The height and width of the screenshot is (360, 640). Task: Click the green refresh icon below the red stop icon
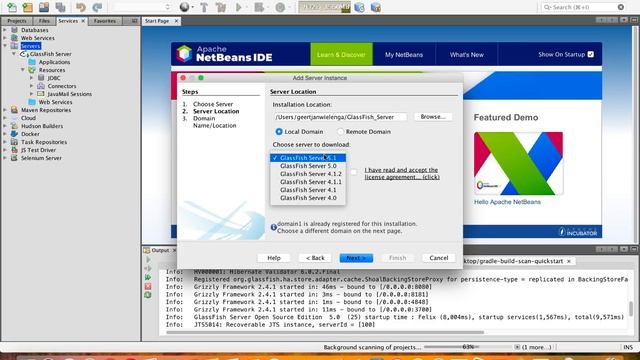(x=148, y=295)
